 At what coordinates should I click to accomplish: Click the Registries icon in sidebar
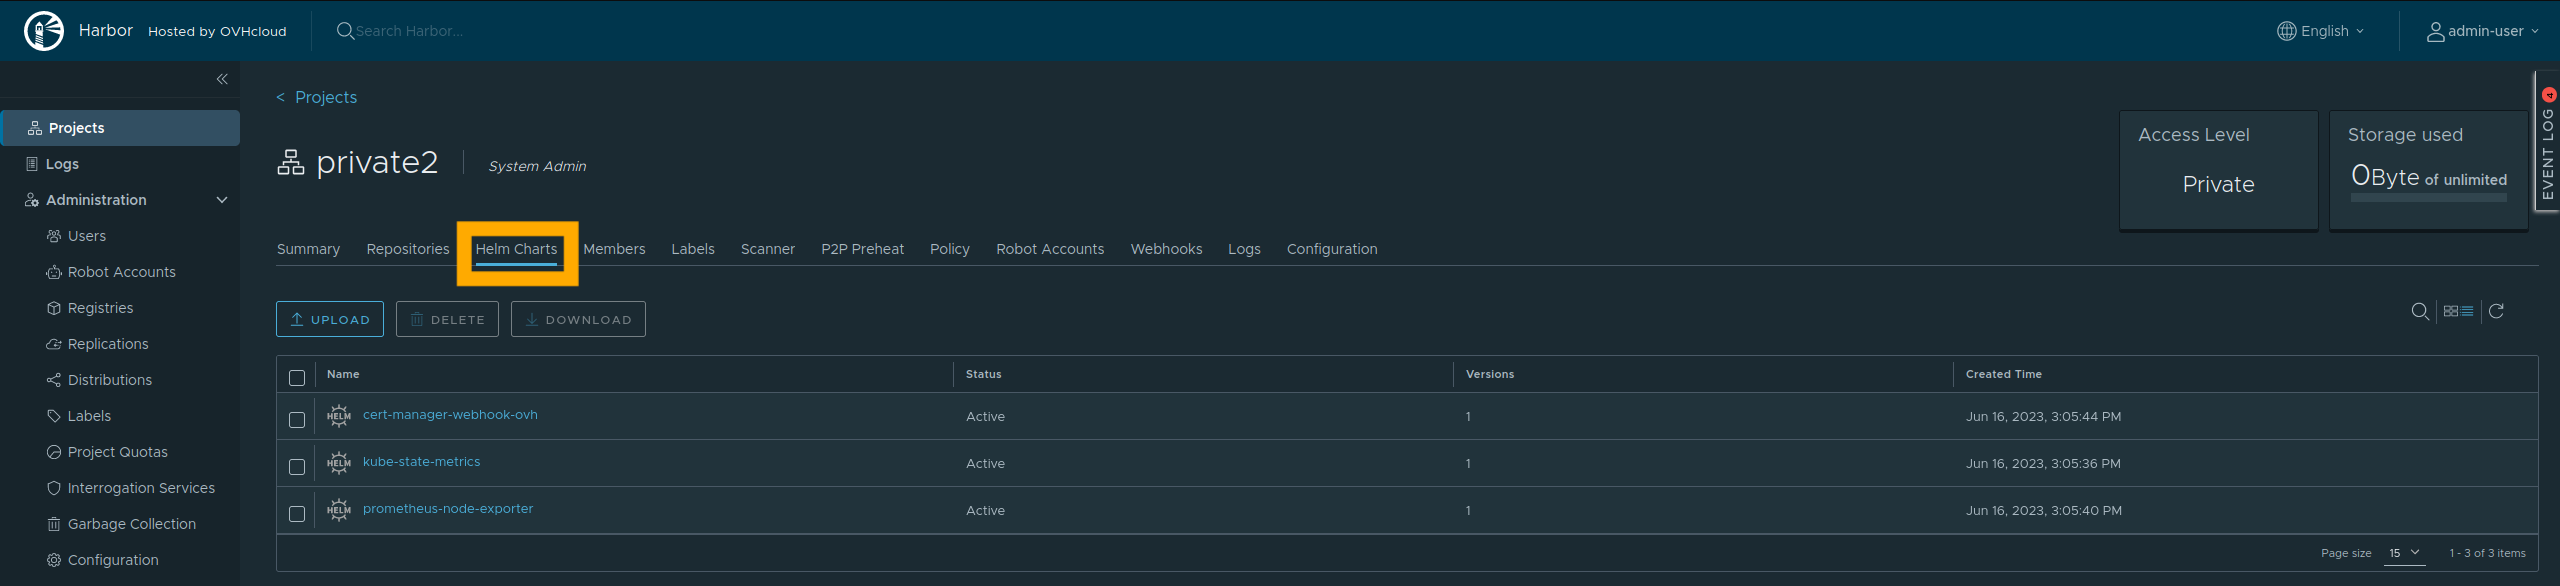pyautogui.click(x=54, y=308)
